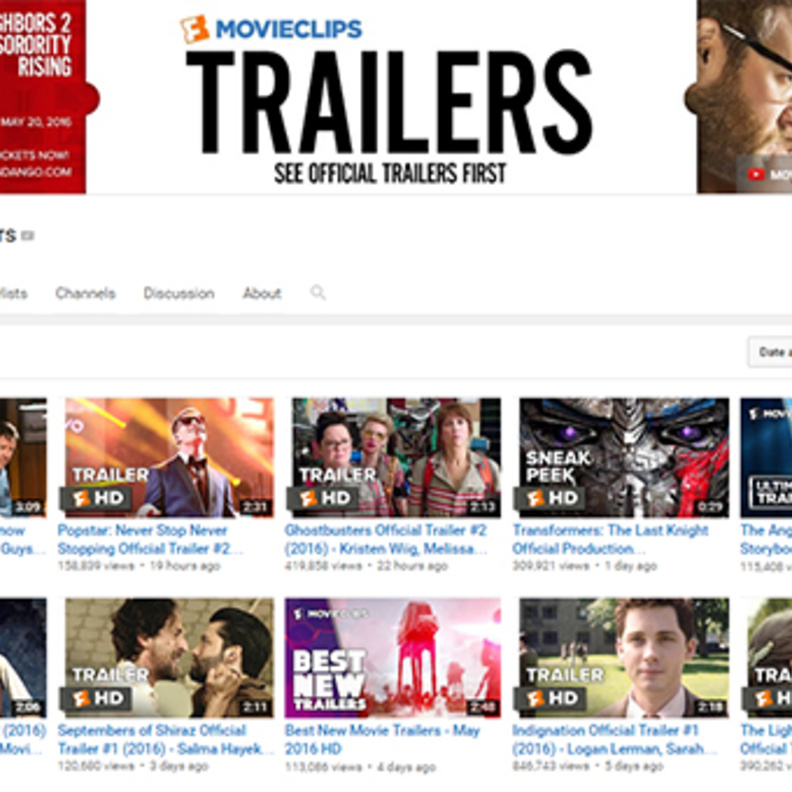Viewport: 792px width, 792px height.
Task: Click Best New Movie Trailers - May link
Action: 382,739
